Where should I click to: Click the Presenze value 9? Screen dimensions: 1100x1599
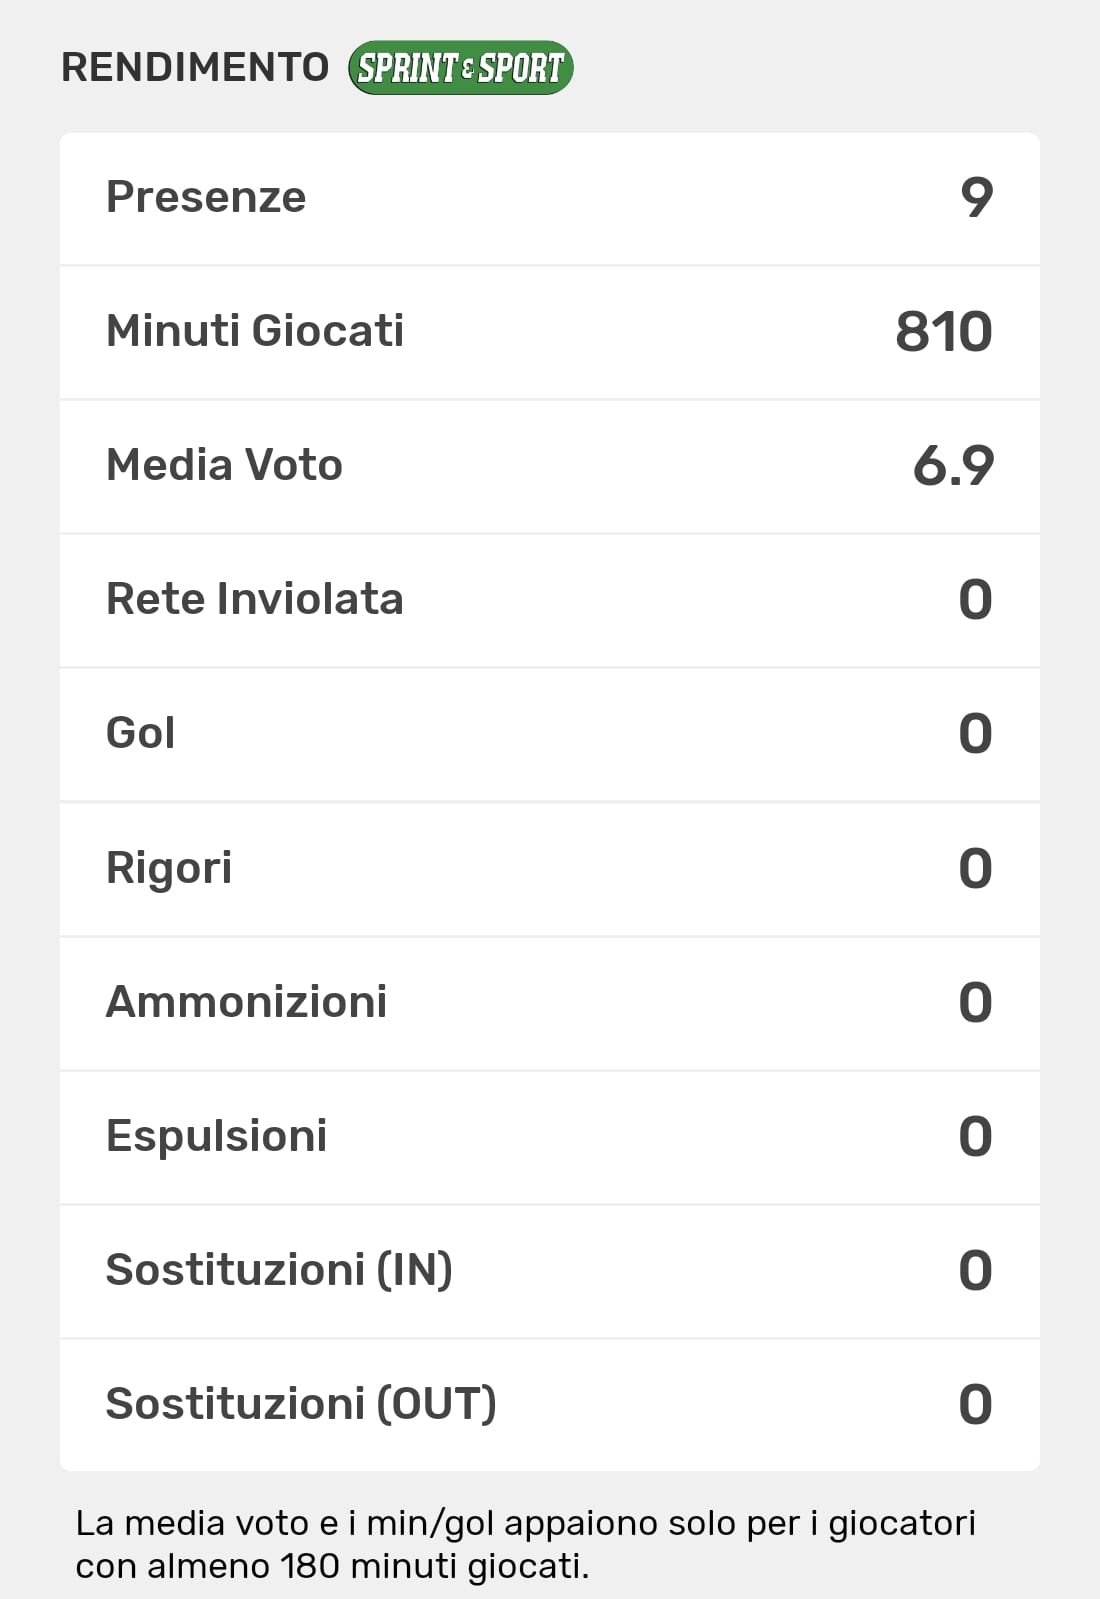pyautogui.click(x=976, y=197)
